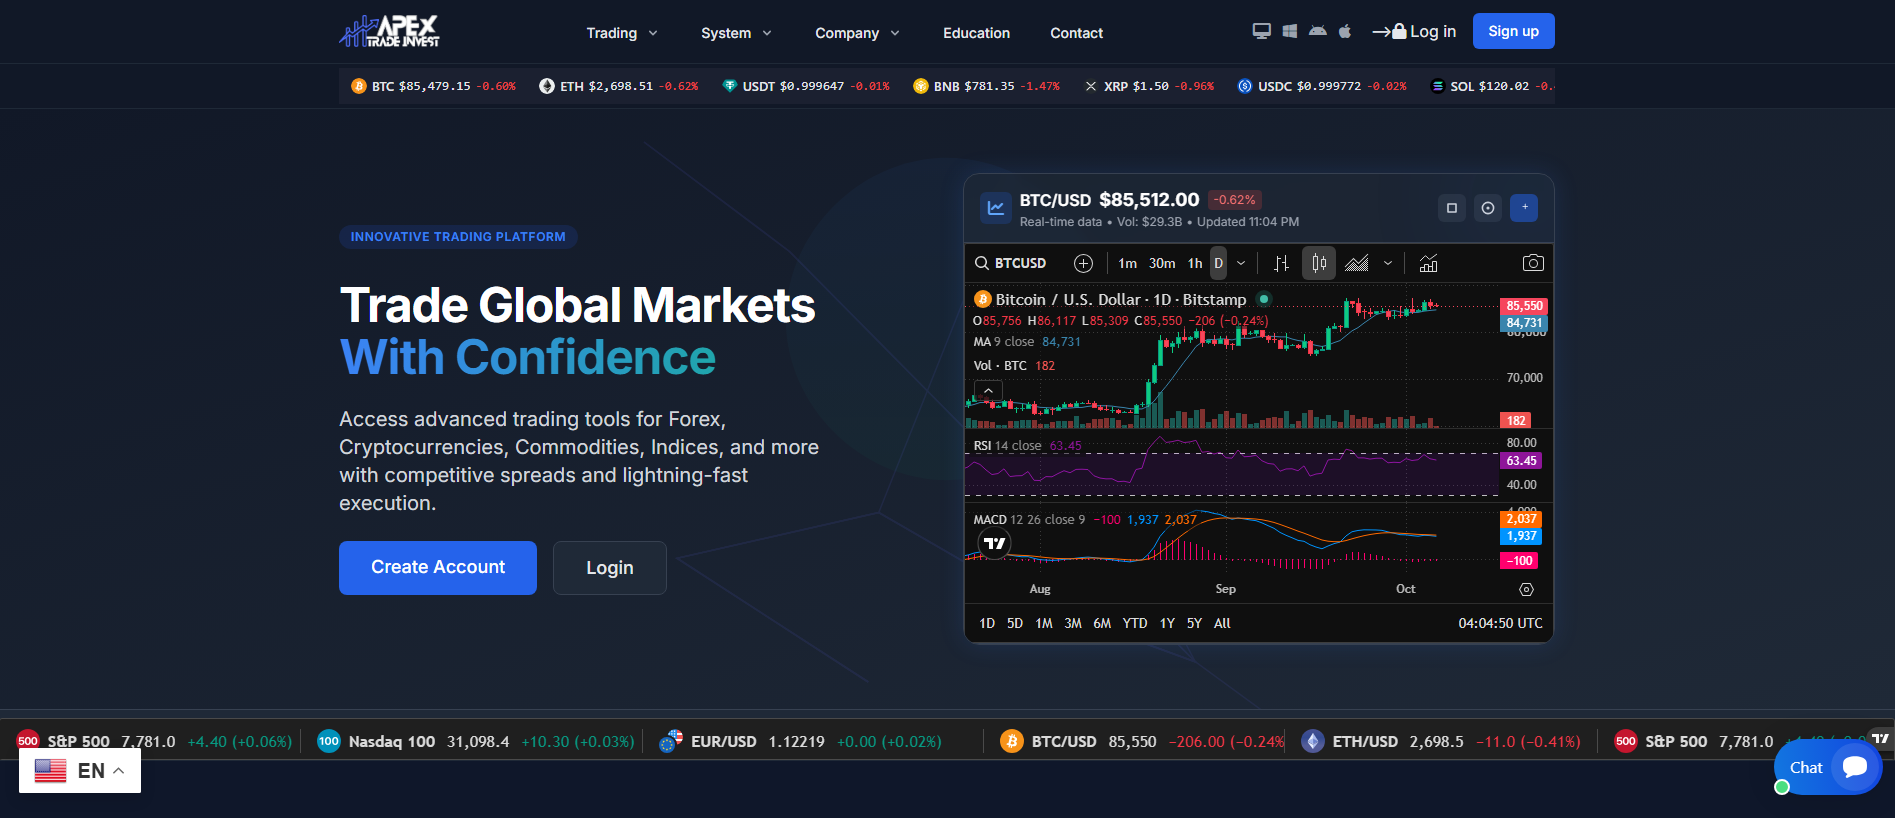
Task: Open the chart interval dropdown arrow
Action: point(1241,263)
